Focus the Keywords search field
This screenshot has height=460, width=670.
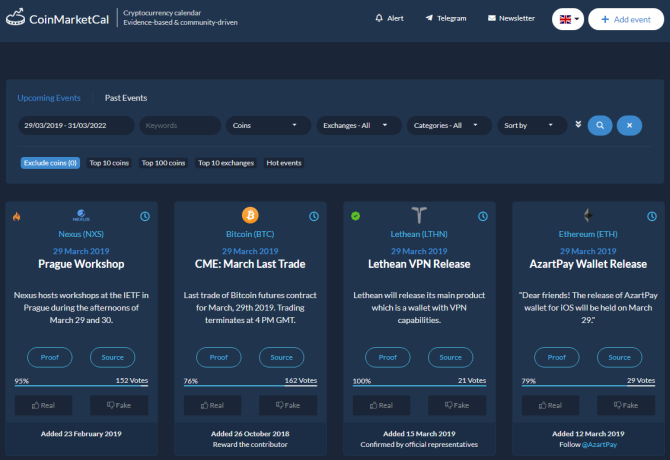coord(180,126)
